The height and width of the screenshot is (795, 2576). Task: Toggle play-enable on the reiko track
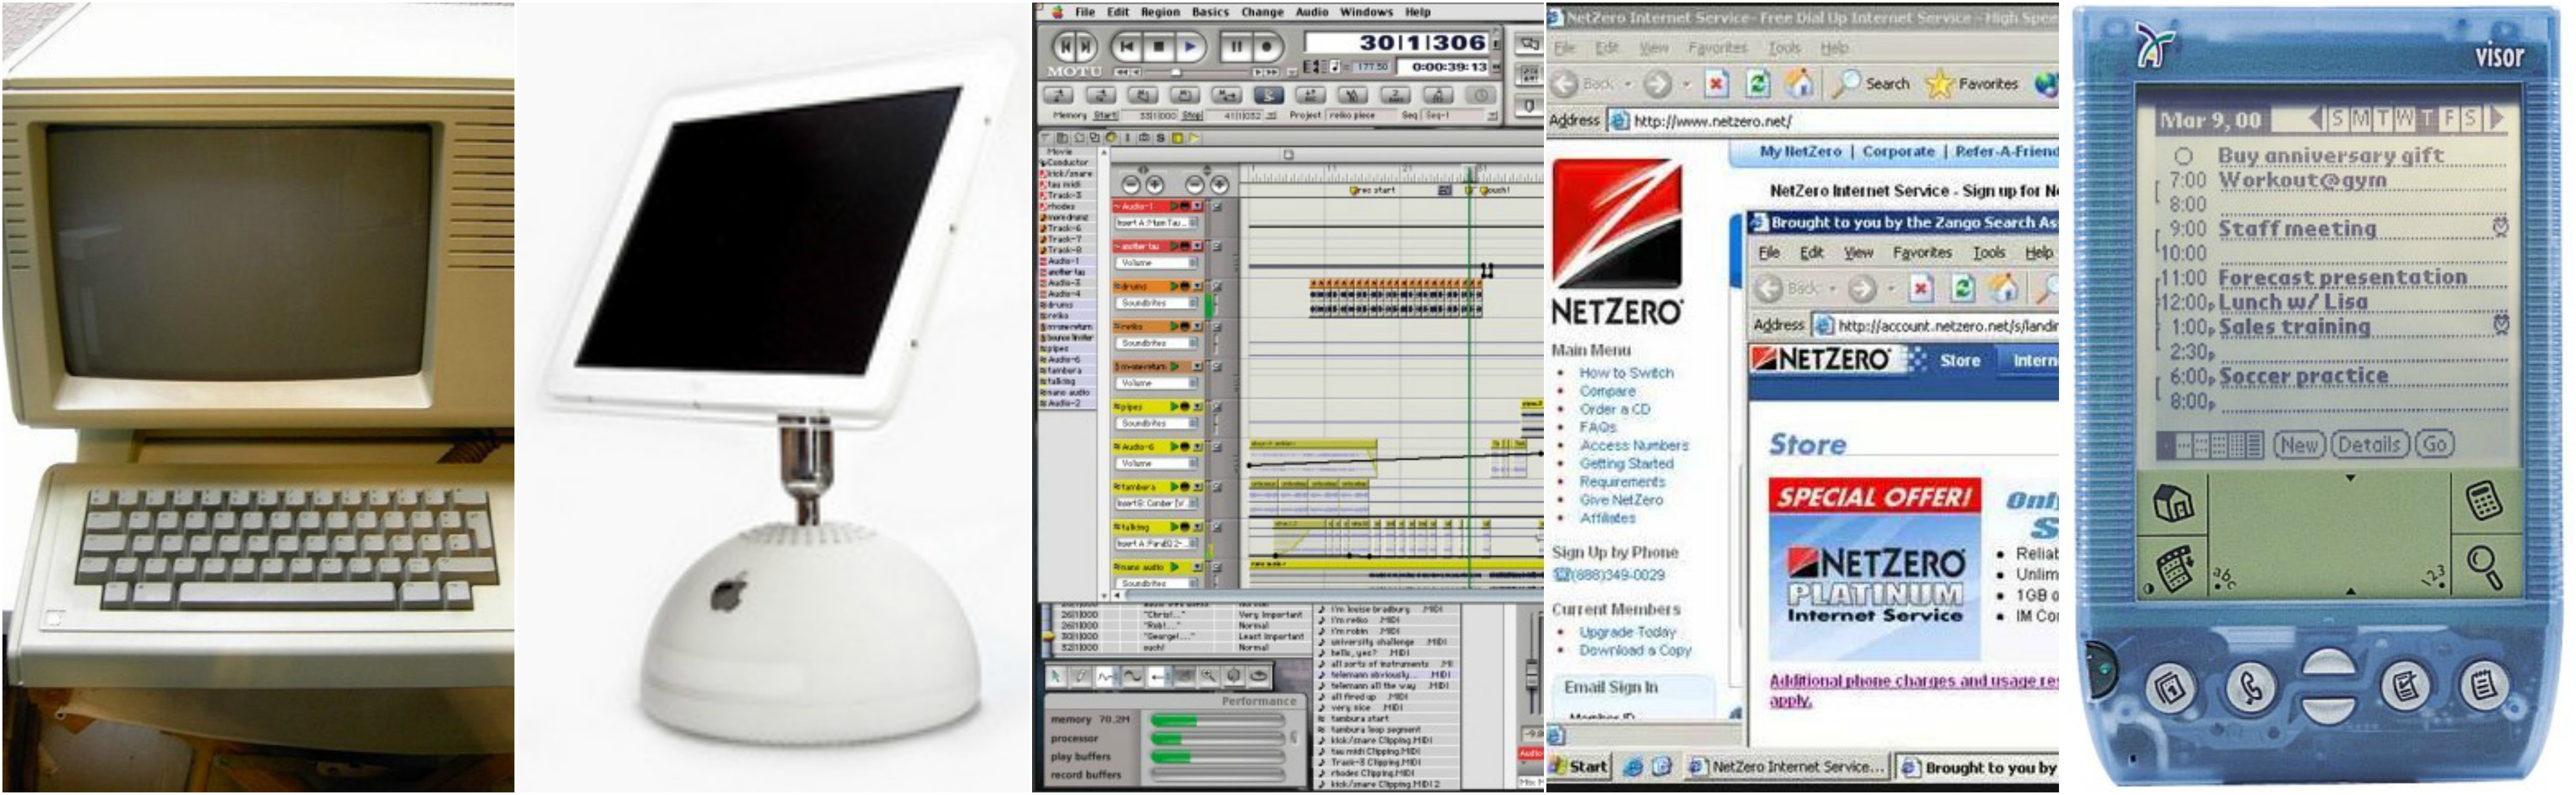pyautogui.click(x=1174, y=326)
